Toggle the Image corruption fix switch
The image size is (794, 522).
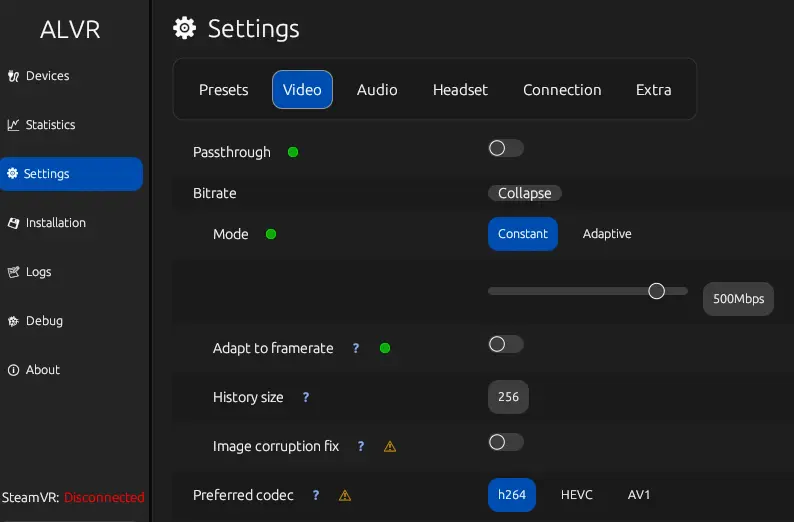[x=505, y=442]
